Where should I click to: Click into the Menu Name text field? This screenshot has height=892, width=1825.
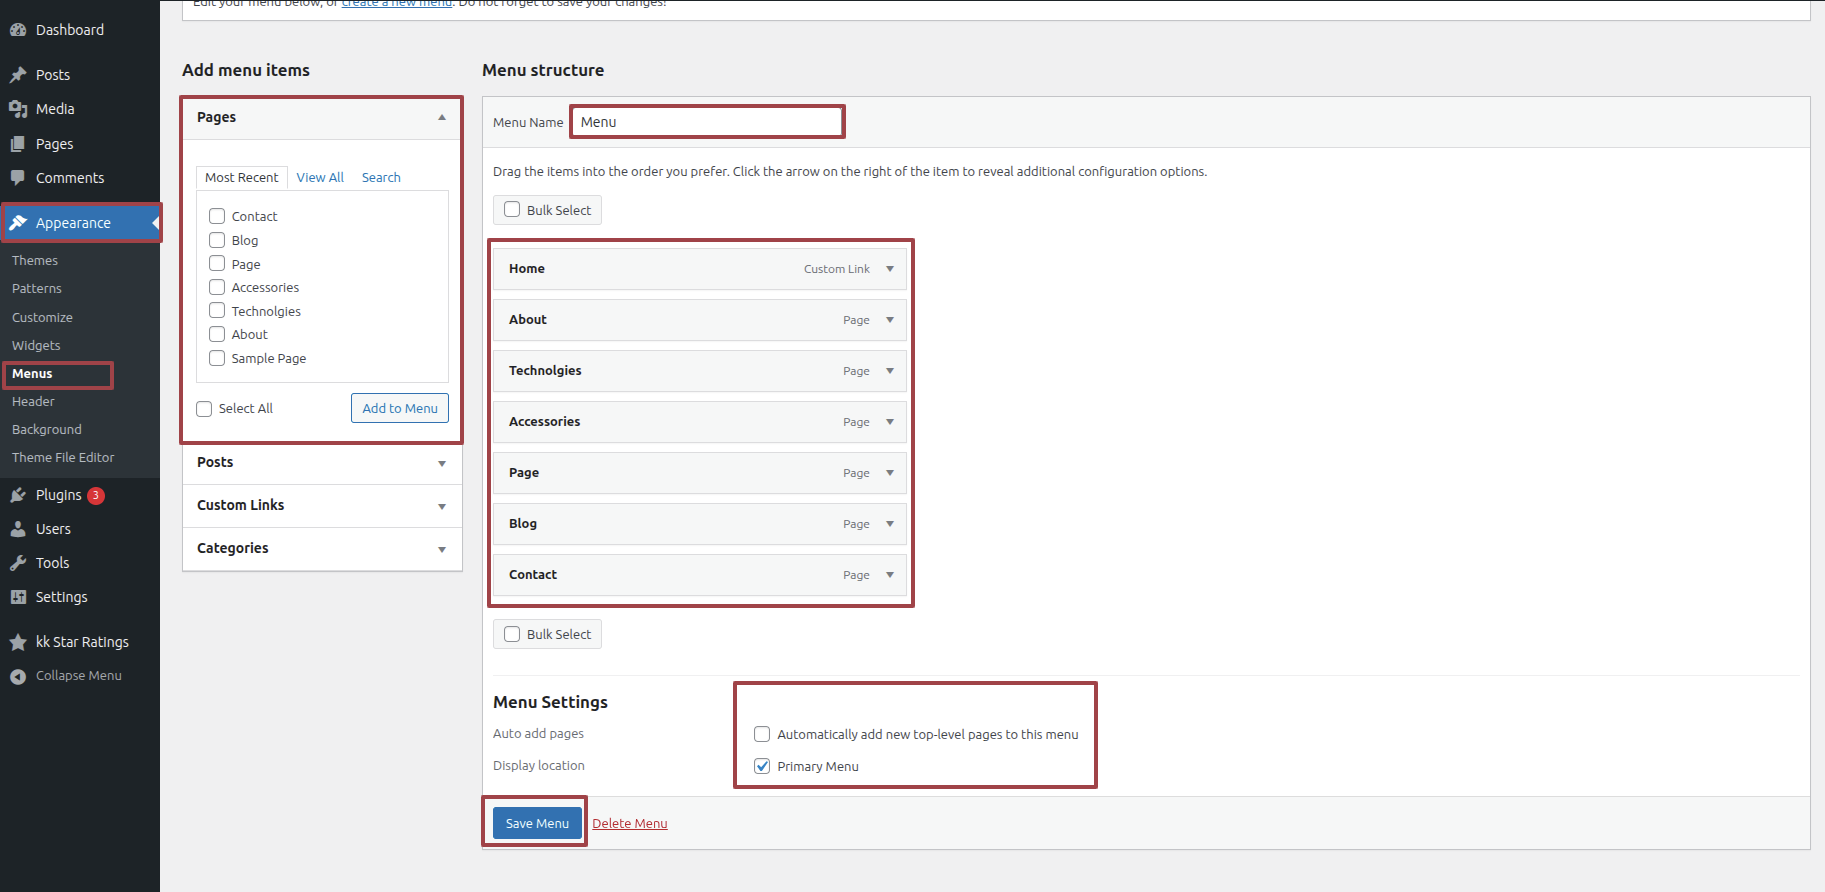707,122
